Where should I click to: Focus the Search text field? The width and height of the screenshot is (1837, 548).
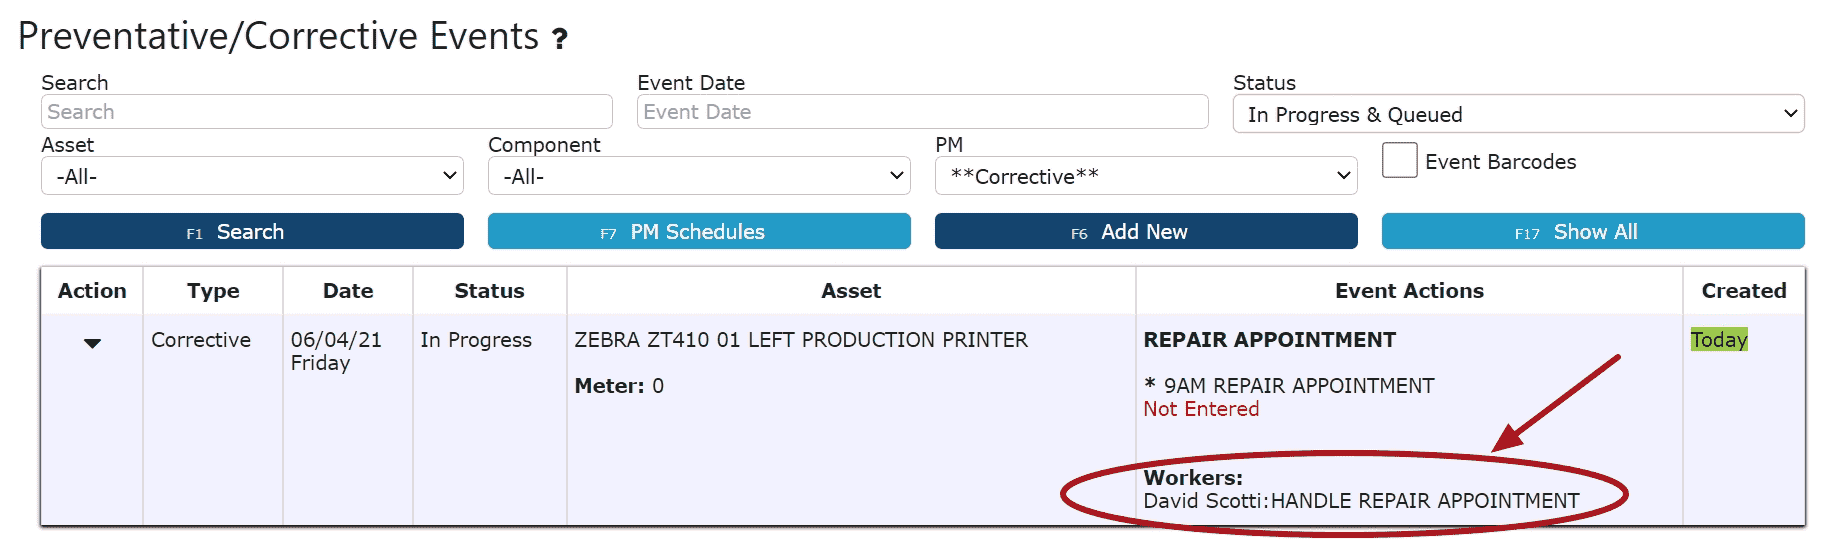[326, 112]
